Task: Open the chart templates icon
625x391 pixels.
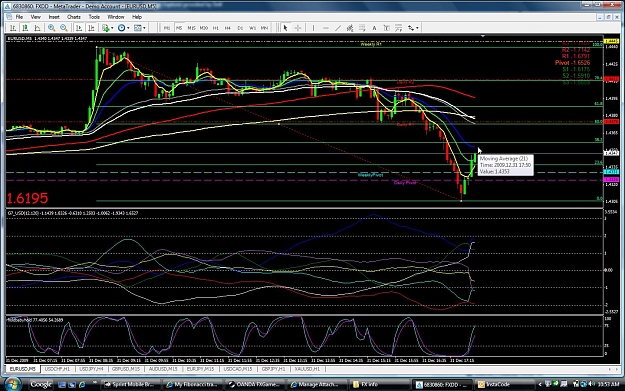Action: click(x=138, y=28)
